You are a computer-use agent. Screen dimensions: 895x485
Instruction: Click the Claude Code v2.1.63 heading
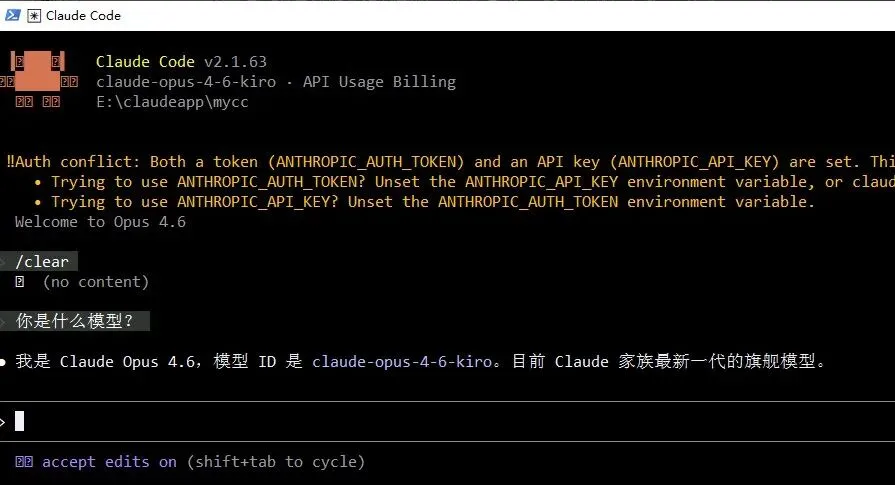(x=181, y=62)
